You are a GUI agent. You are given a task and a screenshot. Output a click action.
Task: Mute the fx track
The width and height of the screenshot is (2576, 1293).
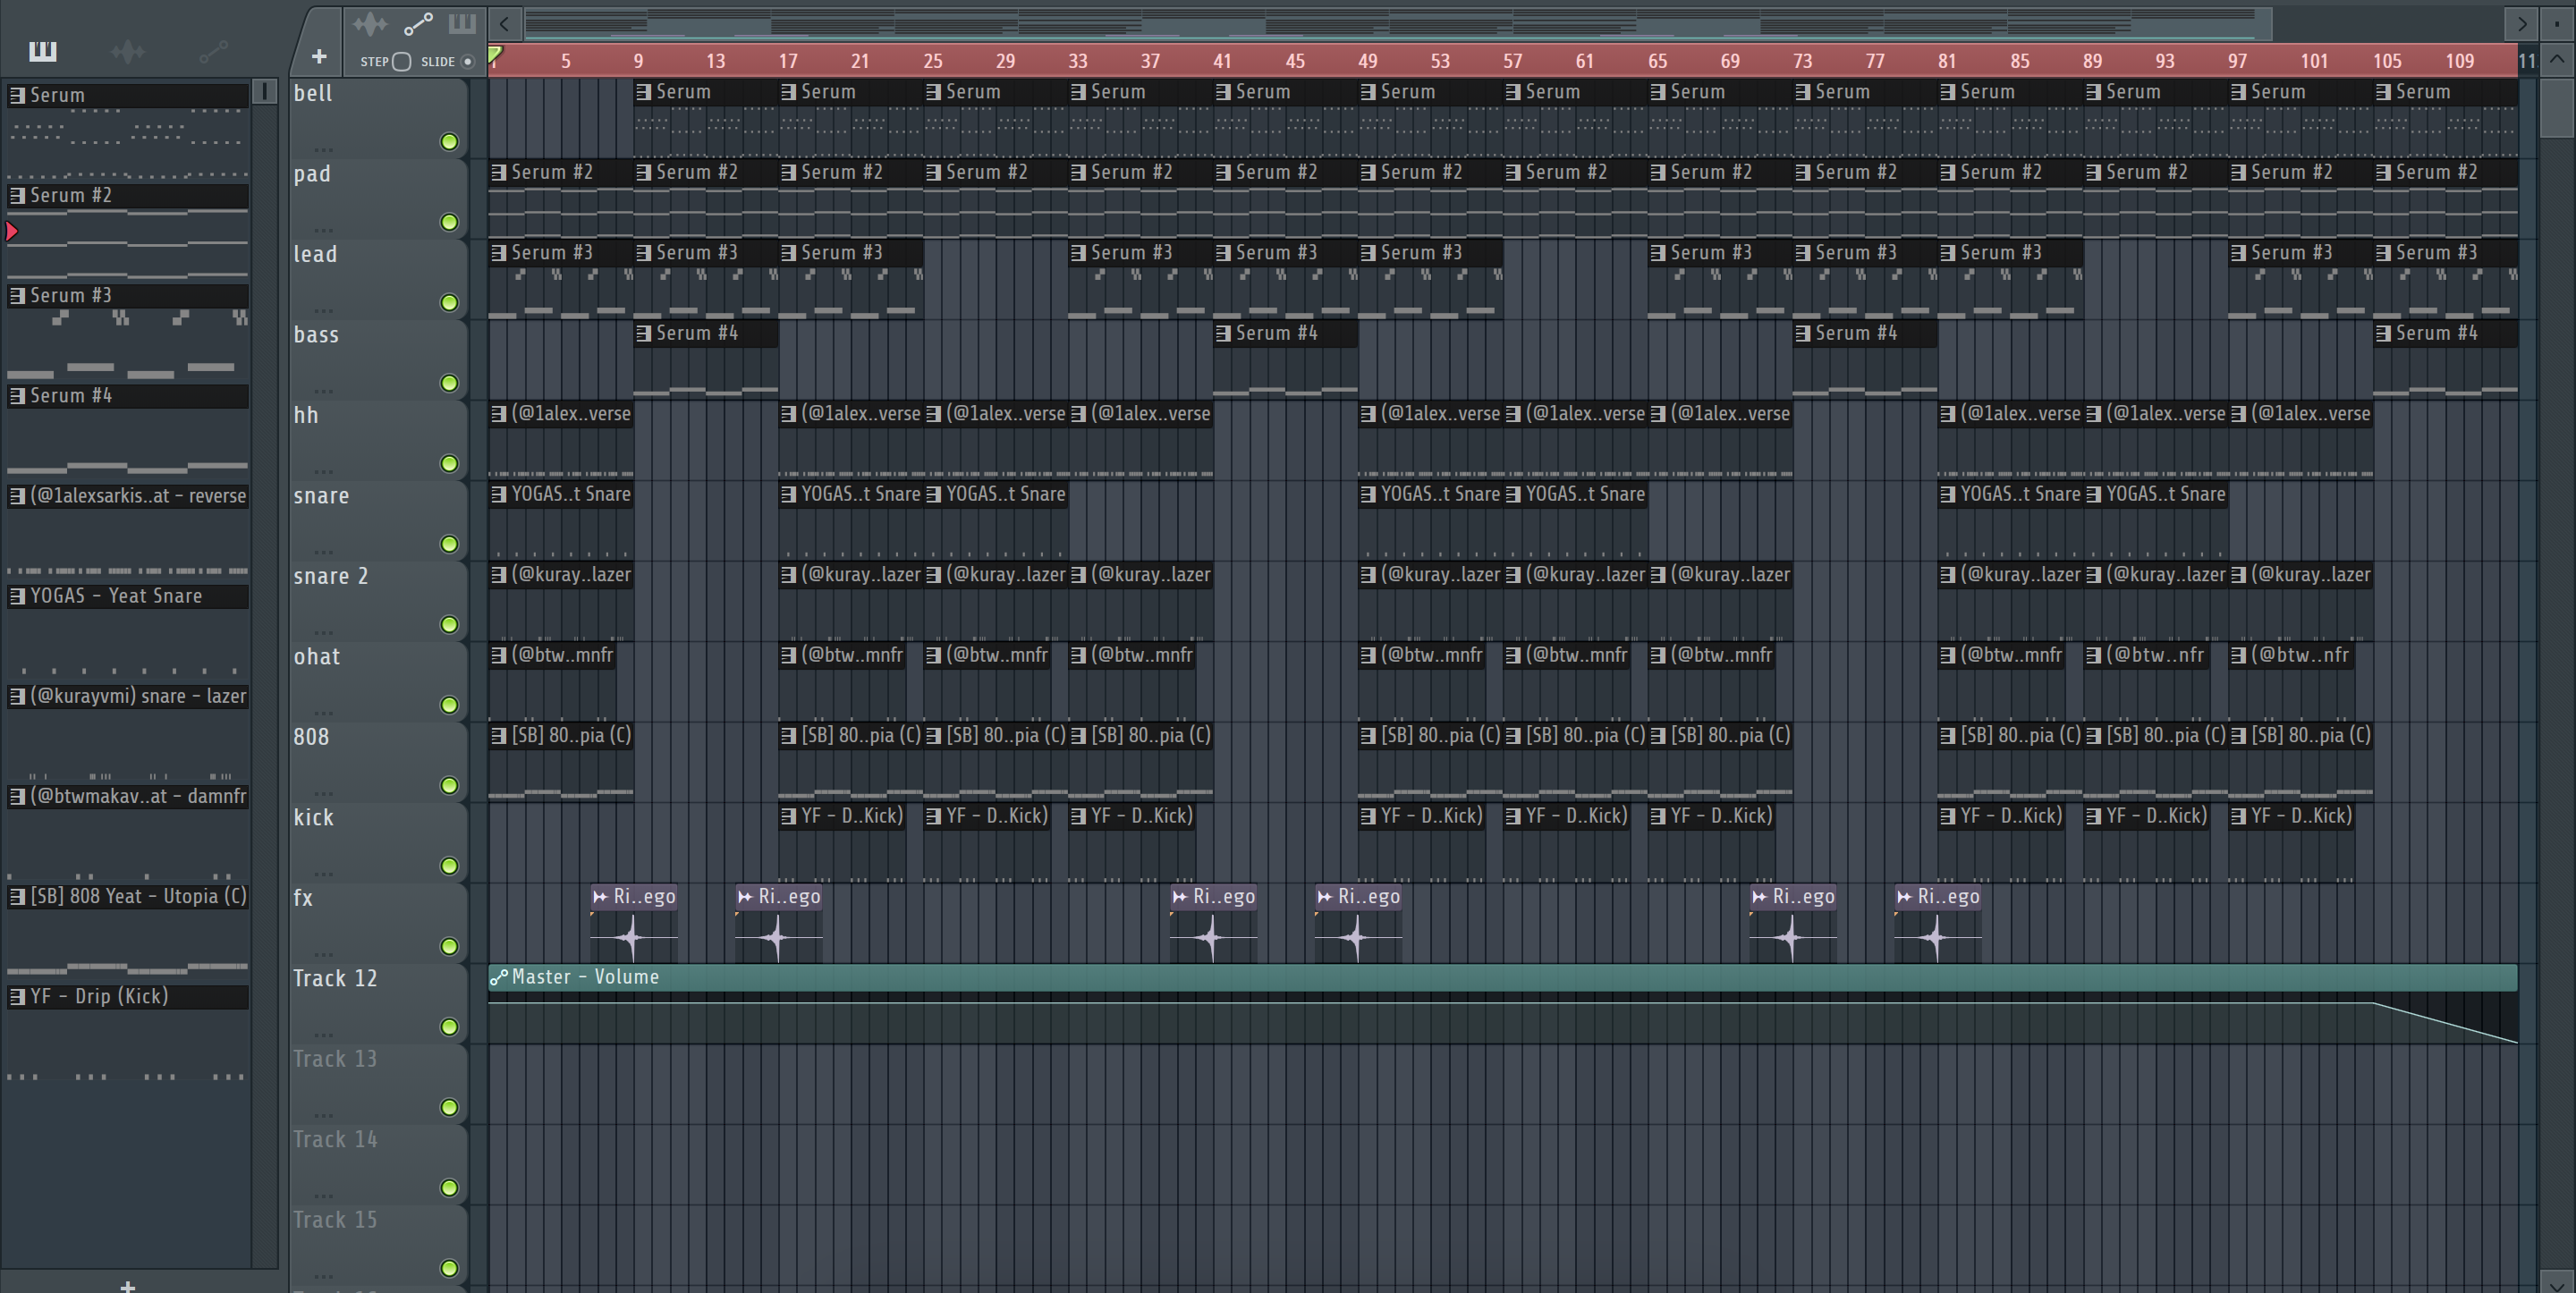pyautogui.click(x=450, y=946)
